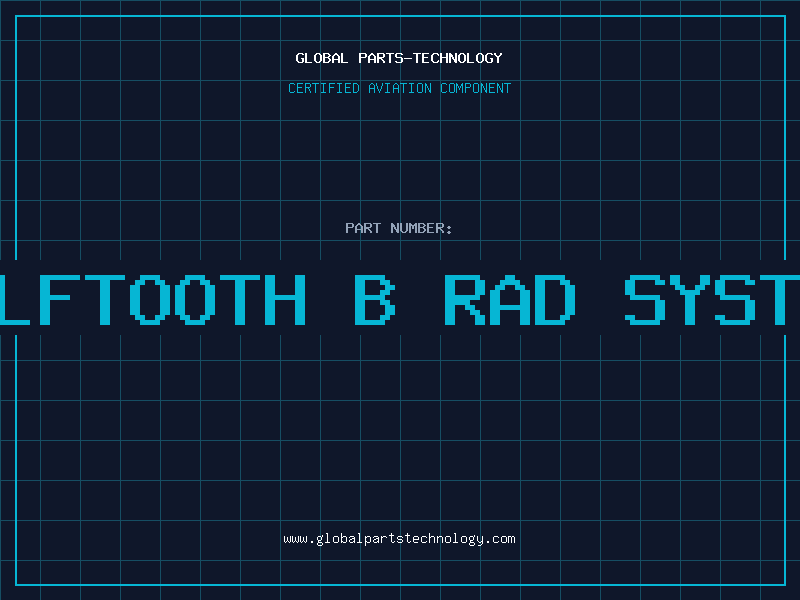The height and width of the screenshot is (600, 800).
Task: Click the word CERTIFIED in the subtitle
Action: click(323, 88)
